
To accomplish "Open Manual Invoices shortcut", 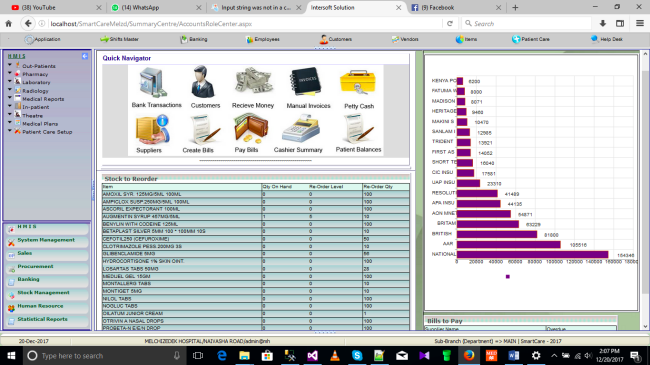I will (x=308, y=88).
